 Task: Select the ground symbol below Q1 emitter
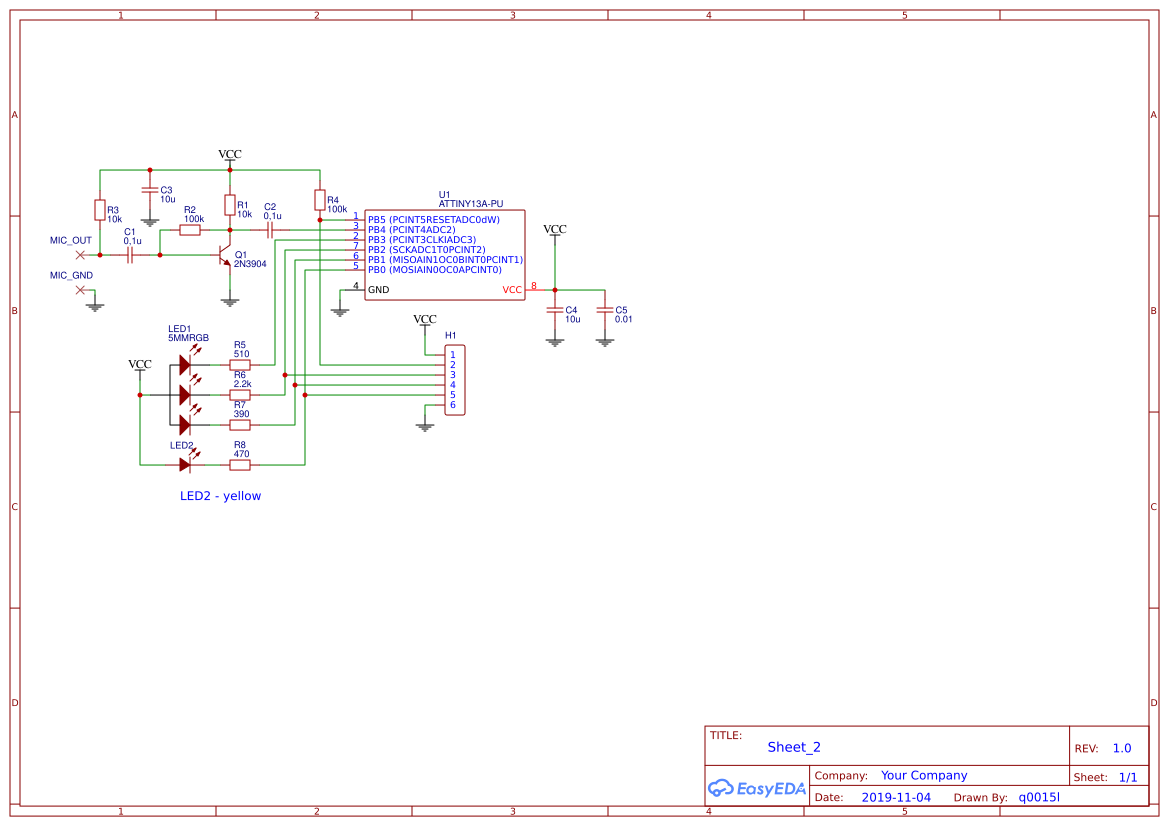(230, 302)
